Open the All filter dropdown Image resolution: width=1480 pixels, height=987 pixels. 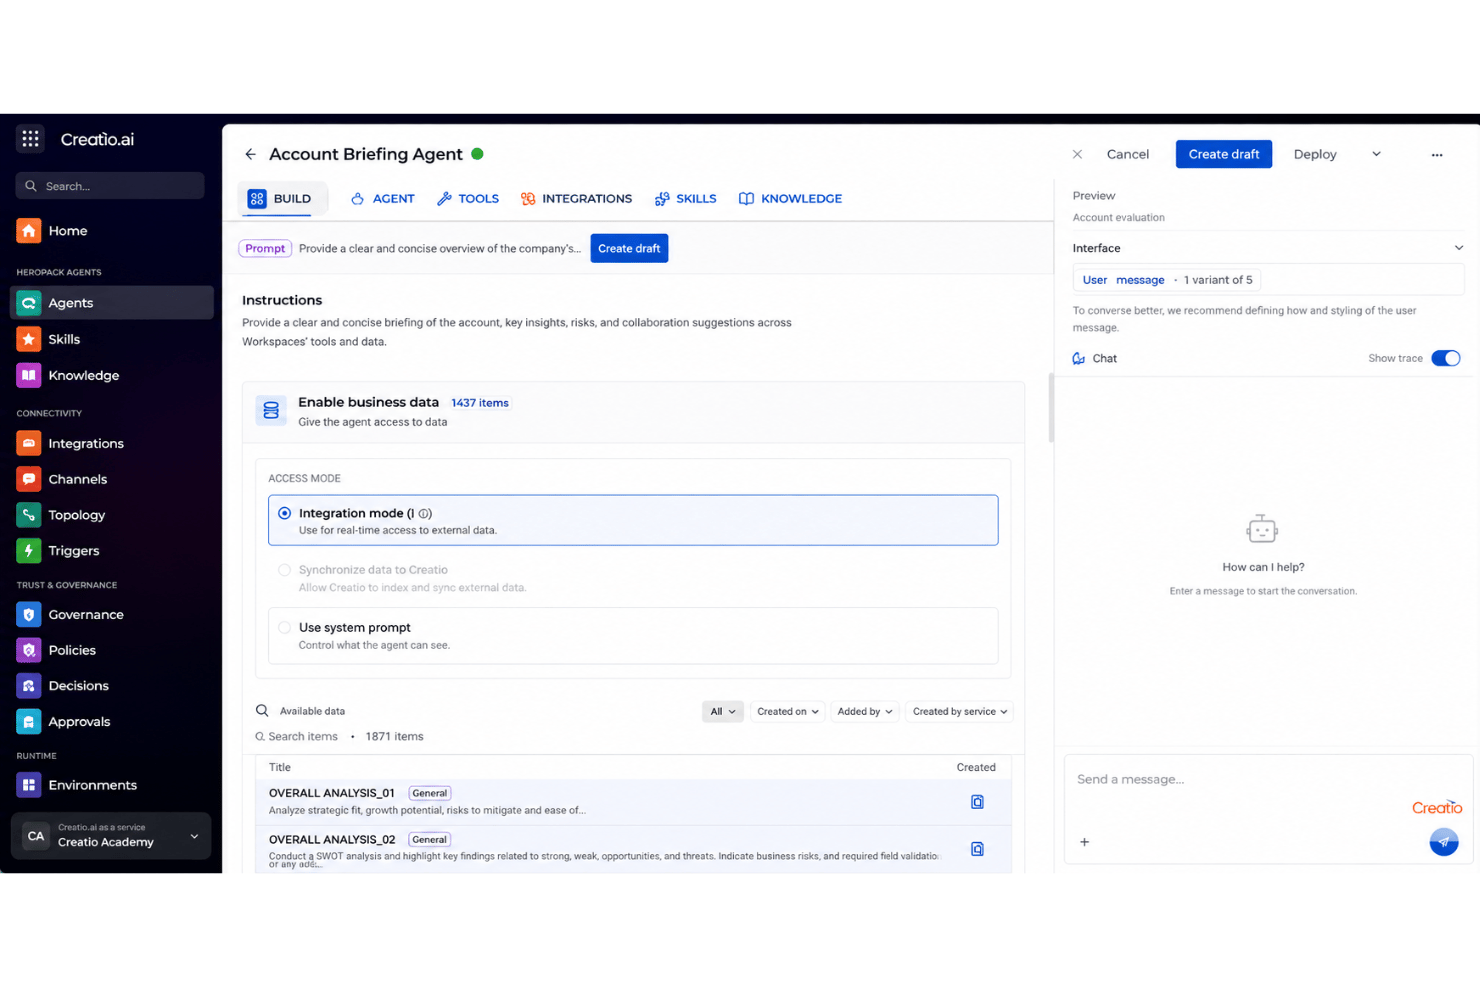[x=723, y=712]
